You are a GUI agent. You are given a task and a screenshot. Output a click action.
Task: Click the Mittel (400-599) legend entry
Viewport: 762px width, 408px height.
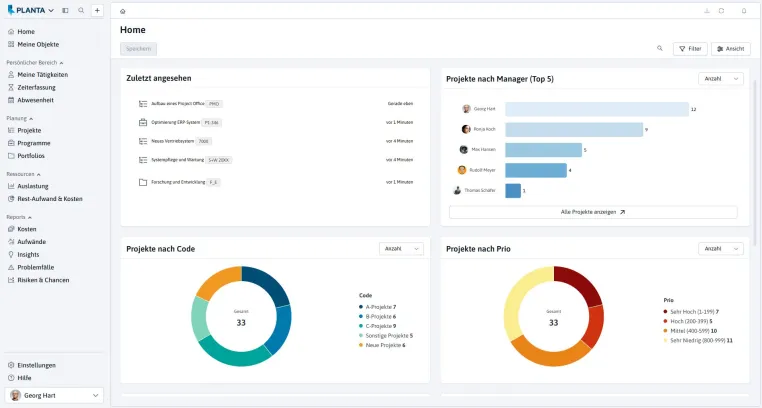click(691, 331)
